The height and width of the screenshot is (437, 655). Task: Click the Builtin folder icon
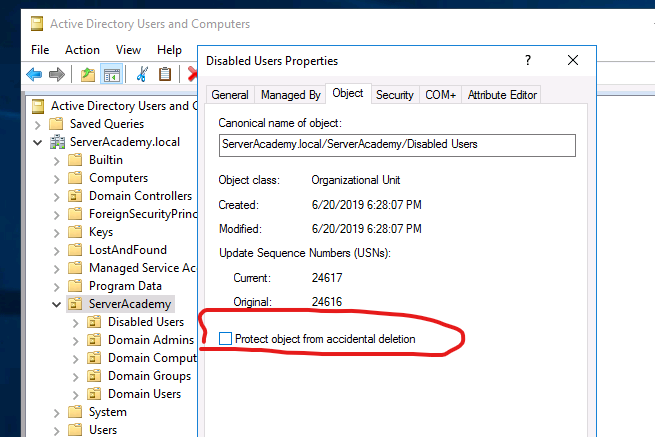coord(75,160)
